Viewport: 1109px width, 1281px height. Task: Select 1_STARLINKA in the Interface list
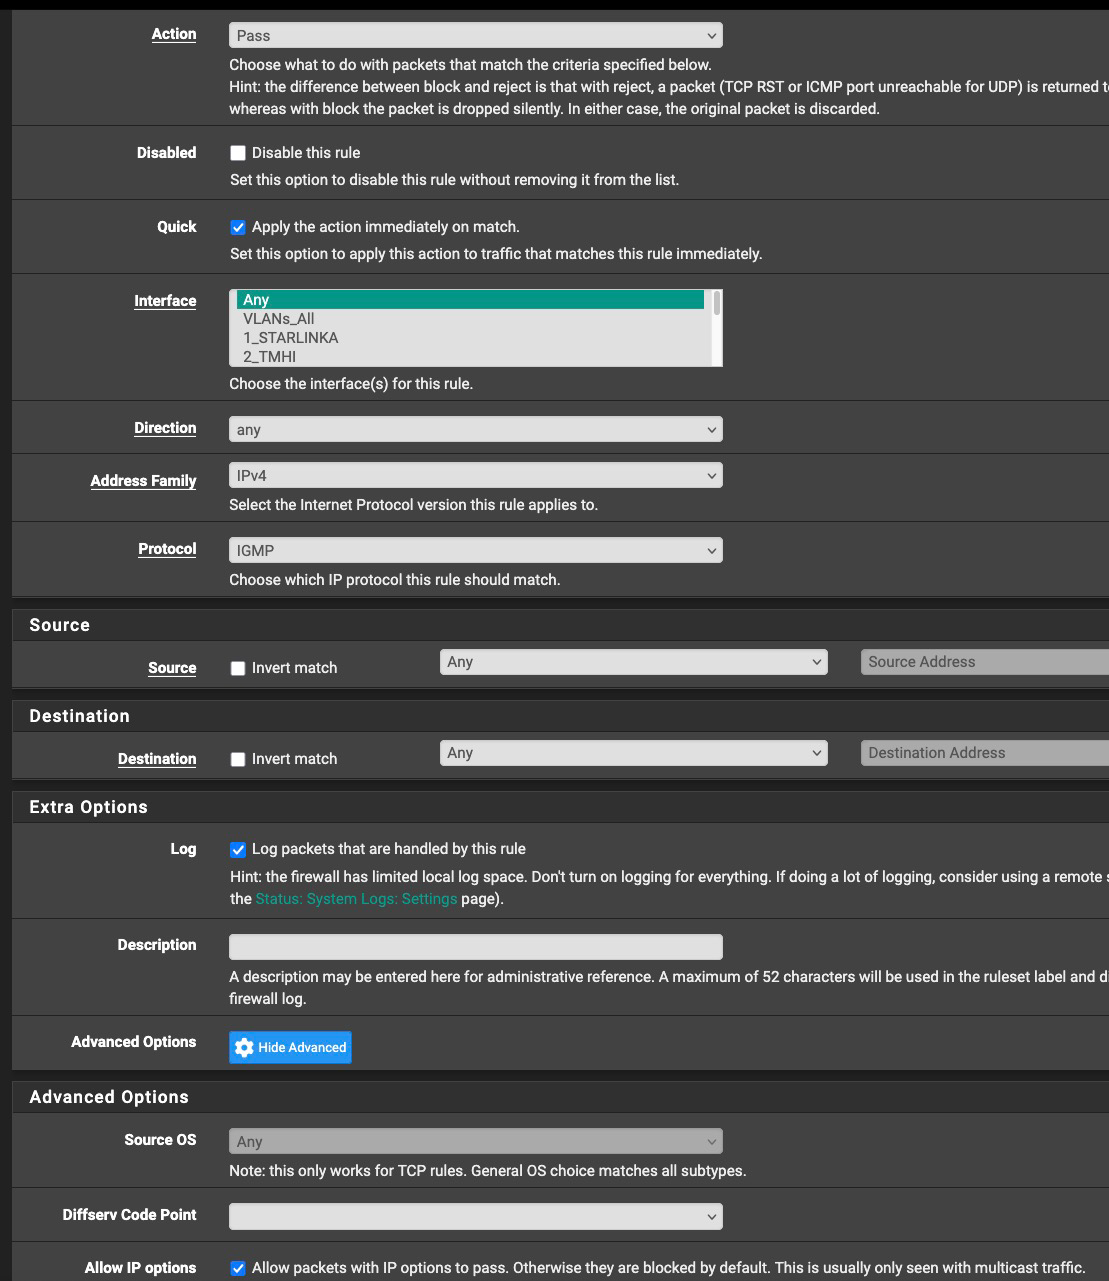(291, 338)
